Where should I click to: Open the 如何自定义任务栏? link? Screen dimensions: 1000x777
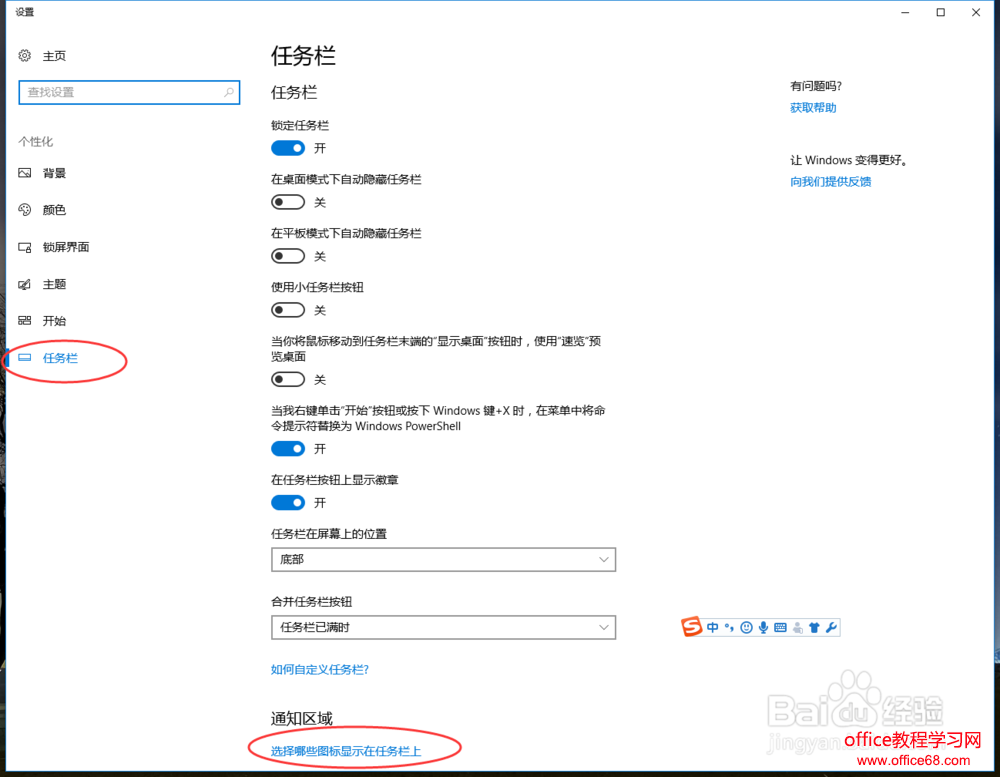(320, 669)
